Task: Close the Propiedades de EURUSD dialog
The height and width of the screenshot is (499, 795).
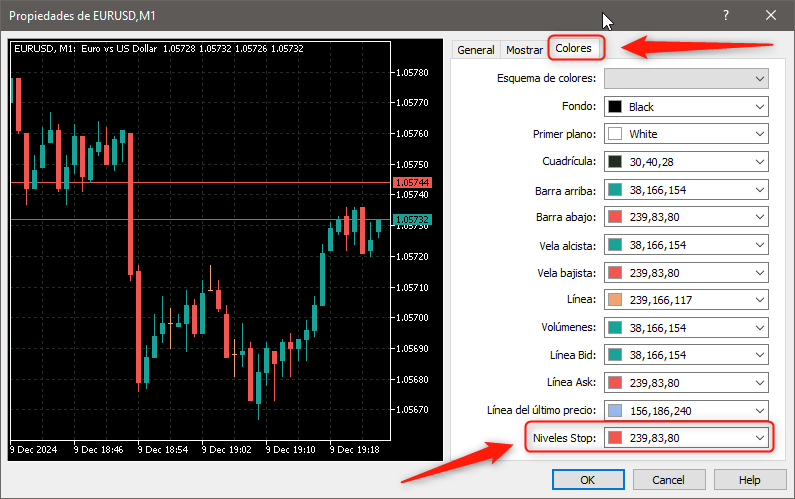Action: [771, 15]
